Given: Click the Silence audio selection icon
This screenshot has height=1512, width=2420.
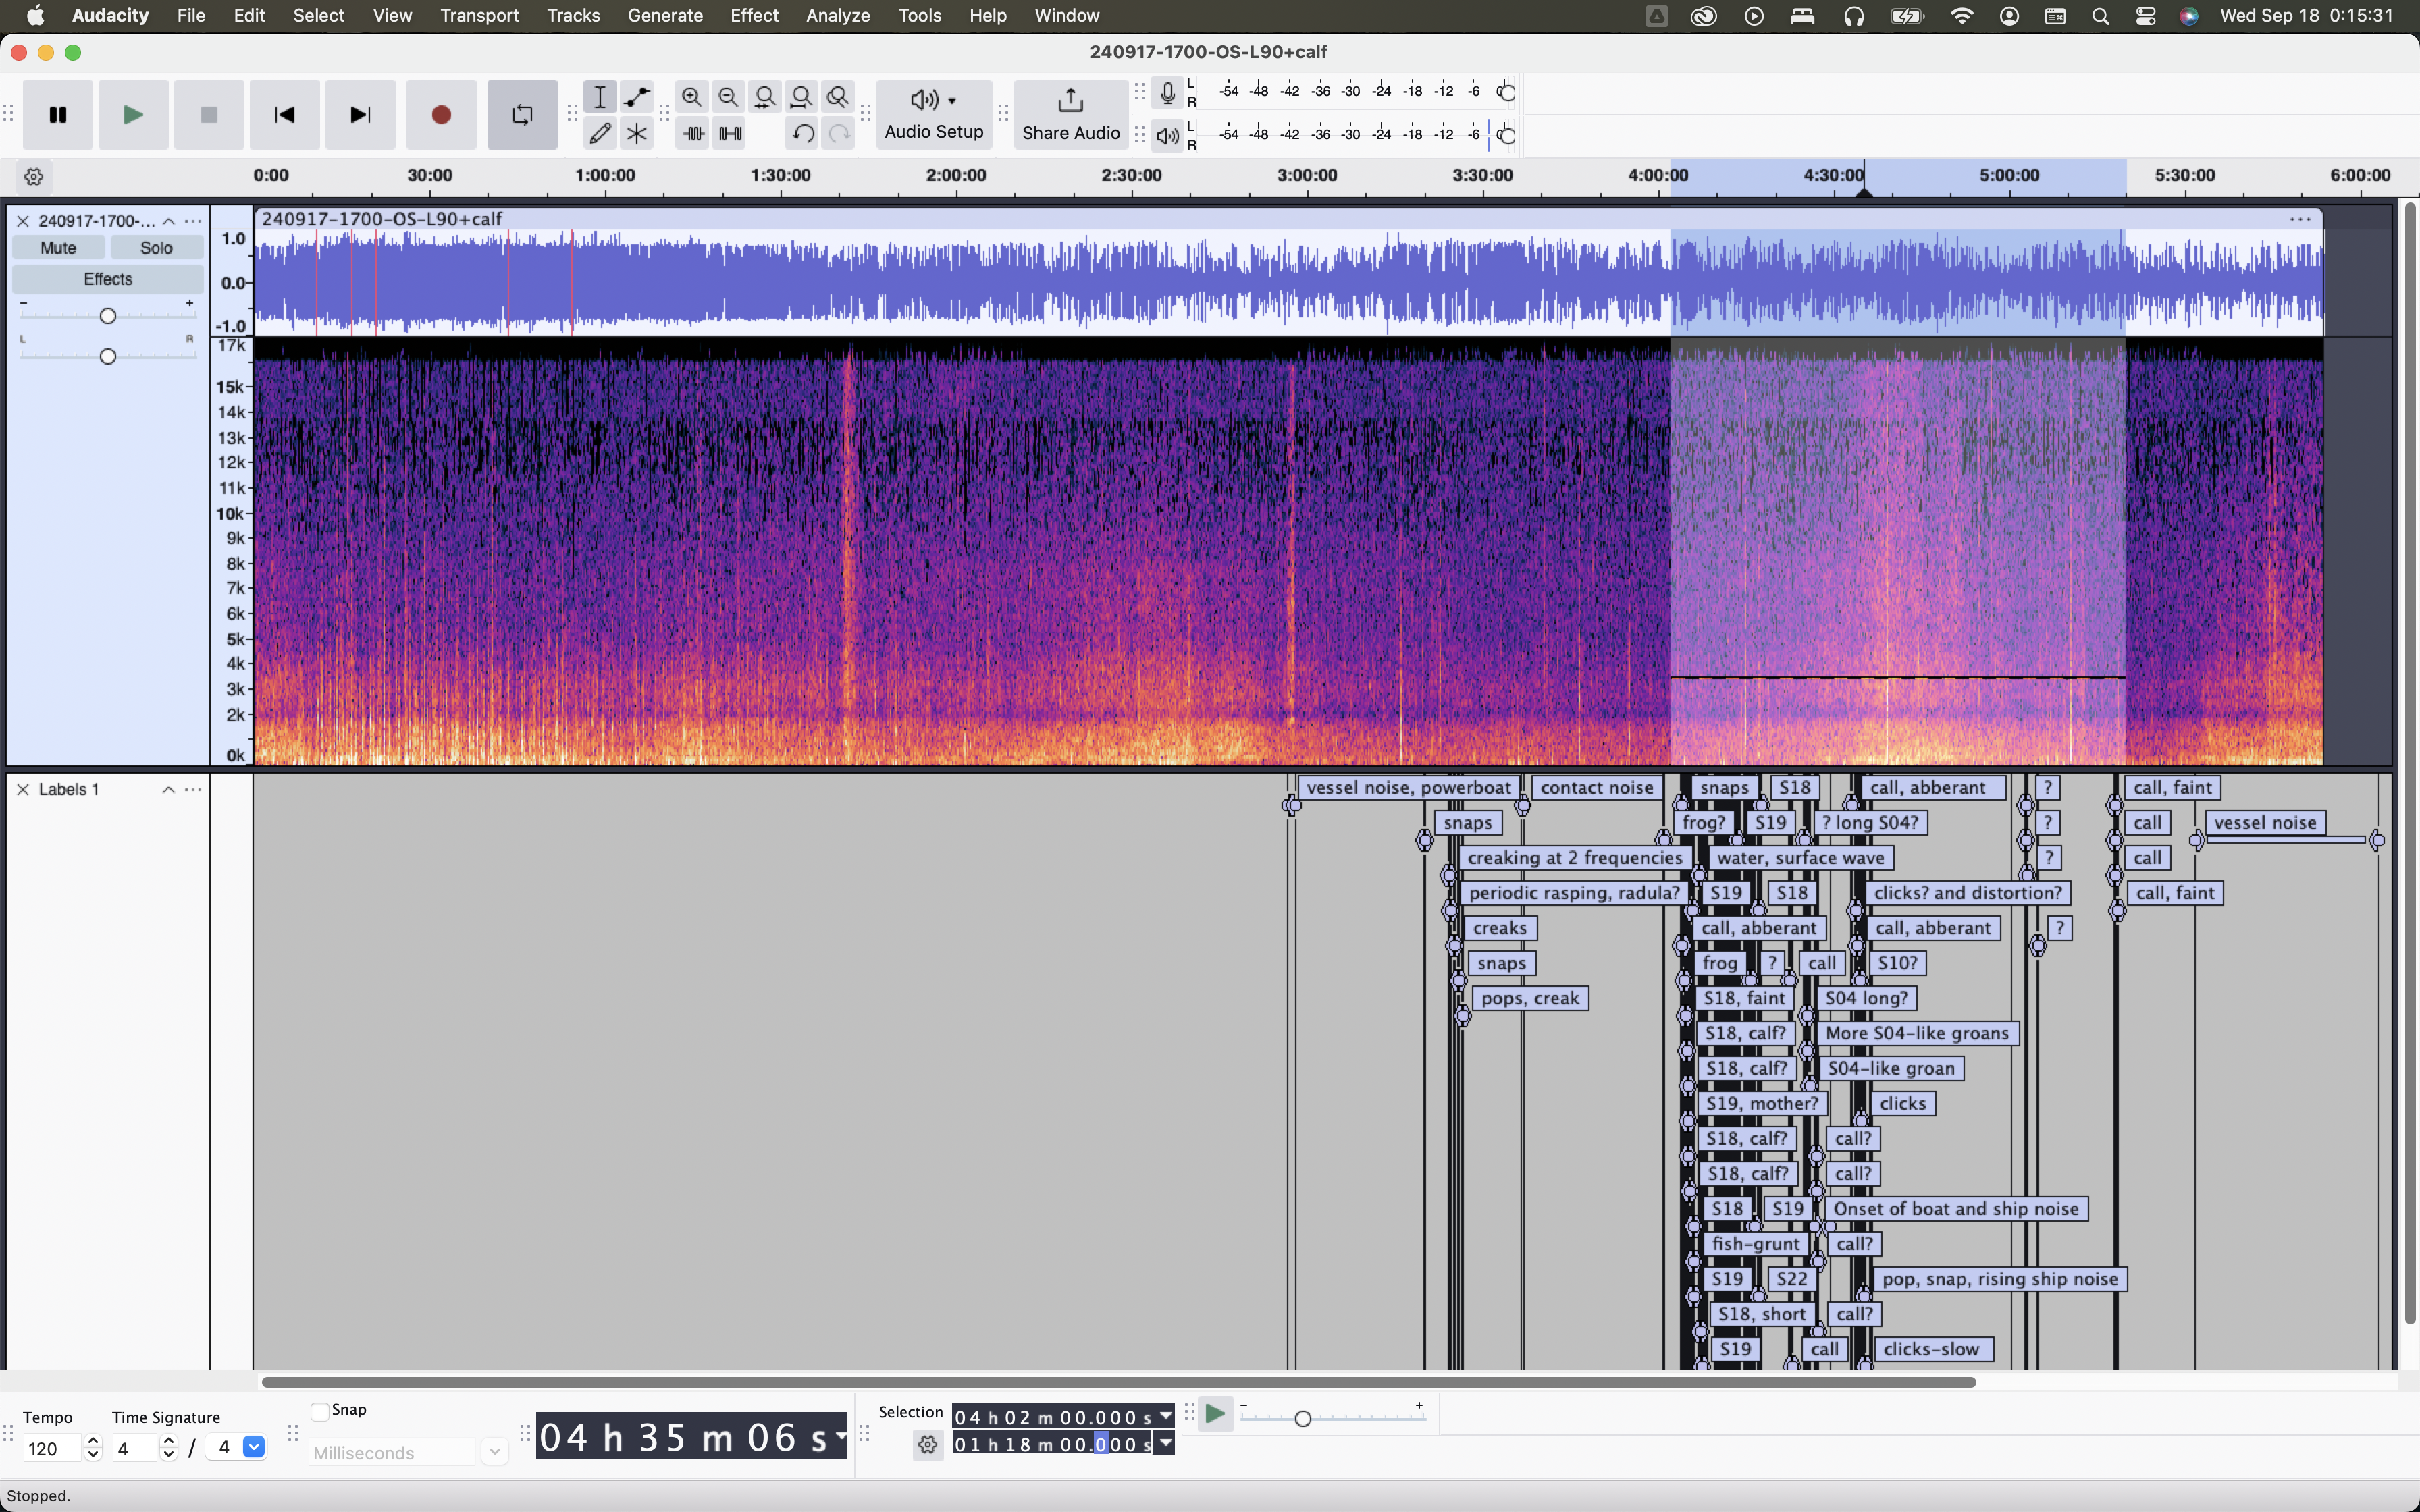Looking at the screenshot, I should coord(731,133).
